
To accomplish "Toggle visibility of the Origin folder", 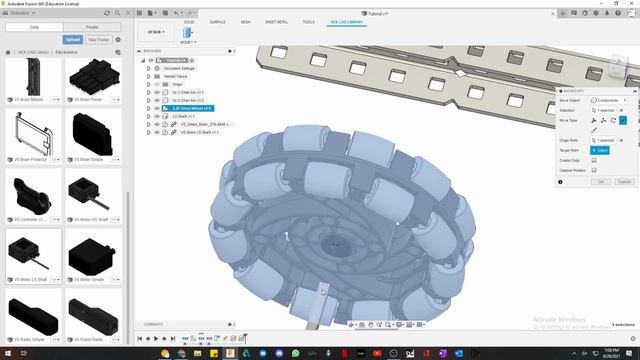I will pyautogui.click(x=157, y=84).
